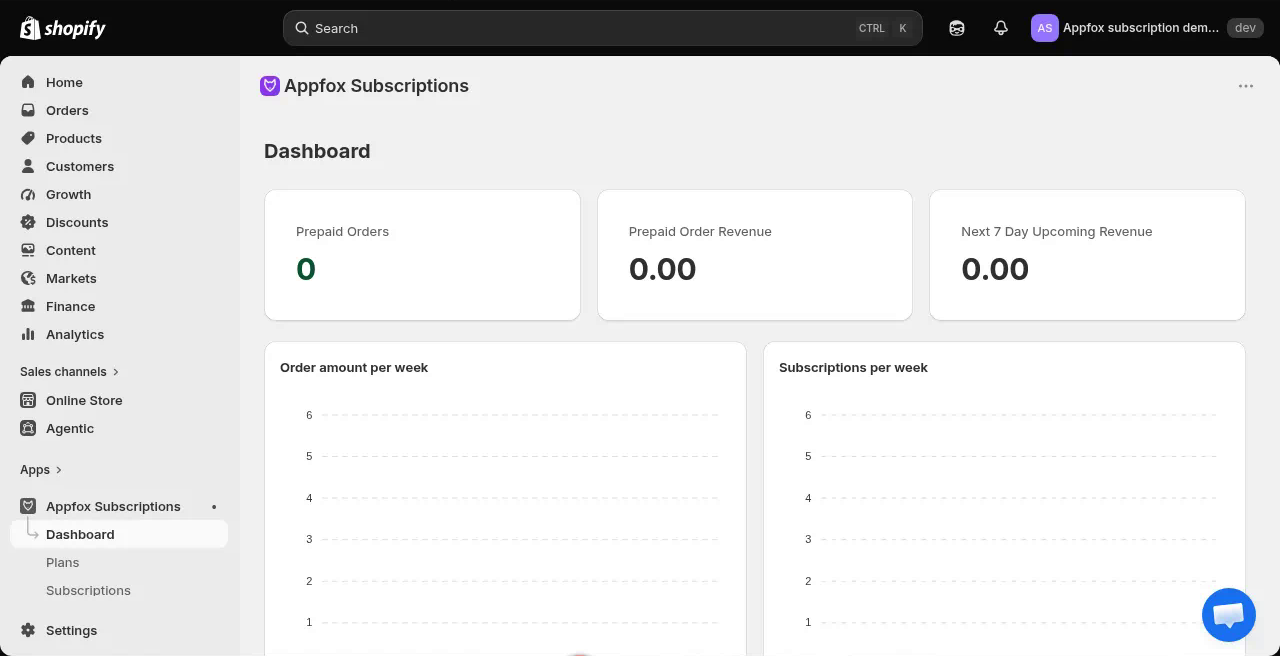Screen dimensions: 1280x656
Task: Click the Home house icon
Action: click(x=28, y=82)
